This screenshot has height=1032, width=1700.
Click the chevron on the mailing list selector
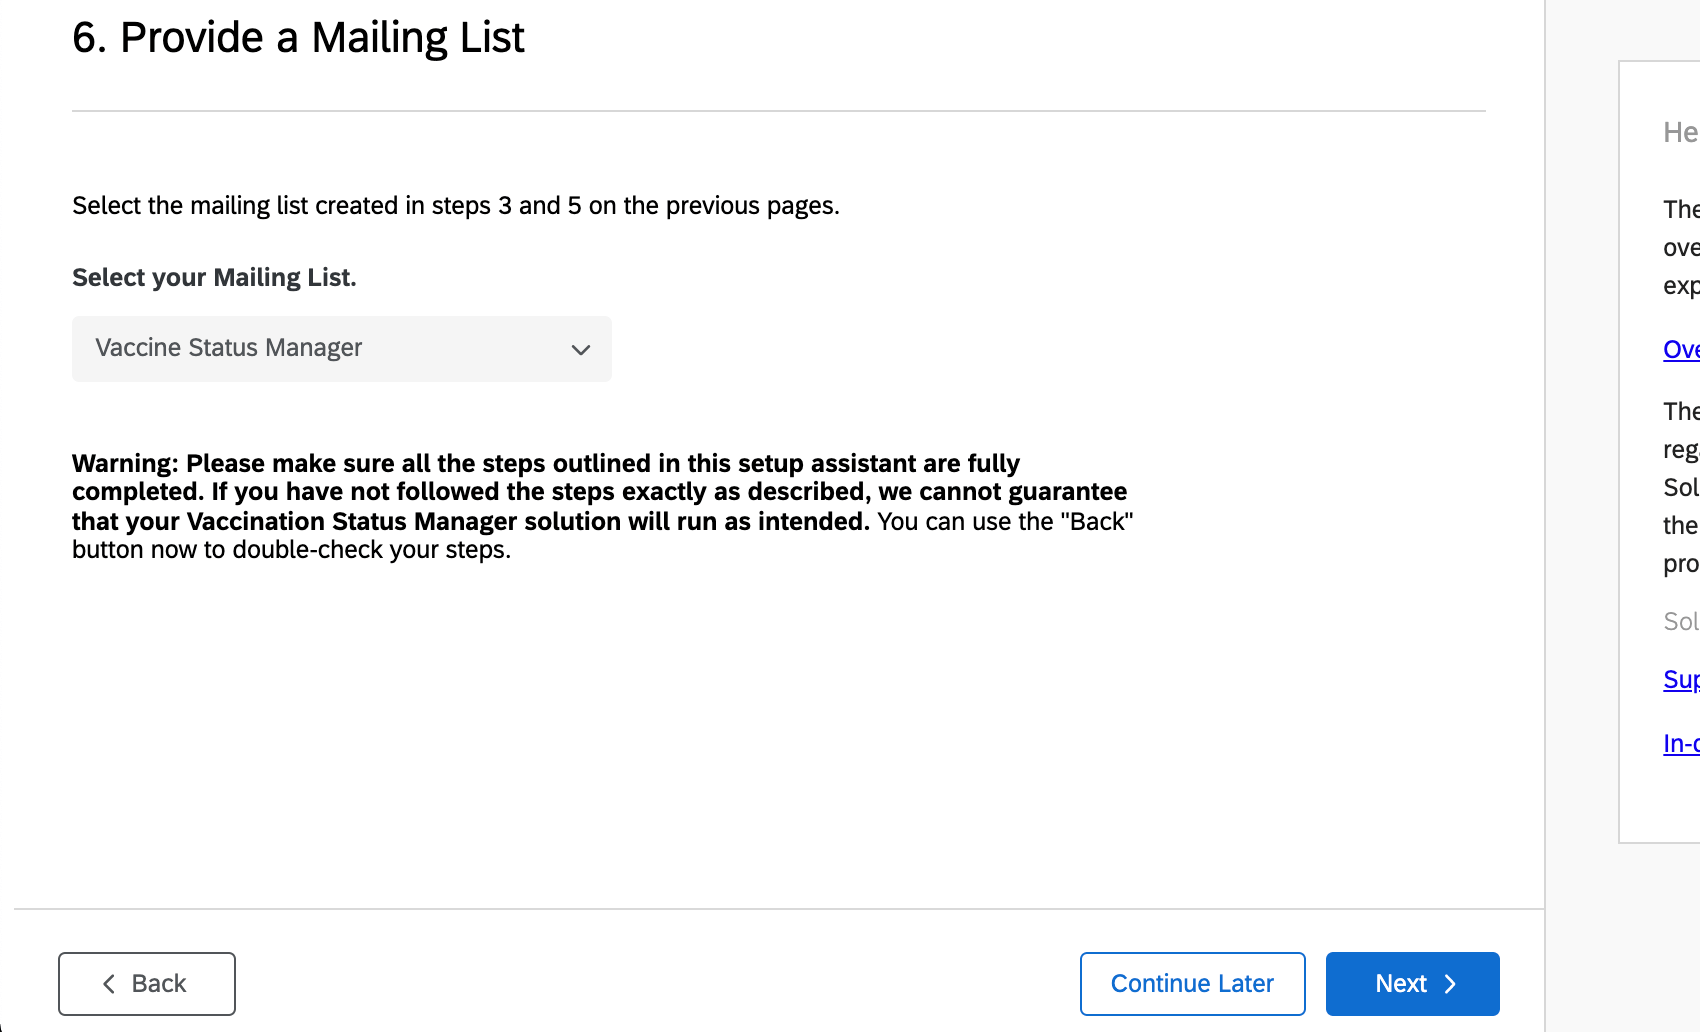click(580, 349)
